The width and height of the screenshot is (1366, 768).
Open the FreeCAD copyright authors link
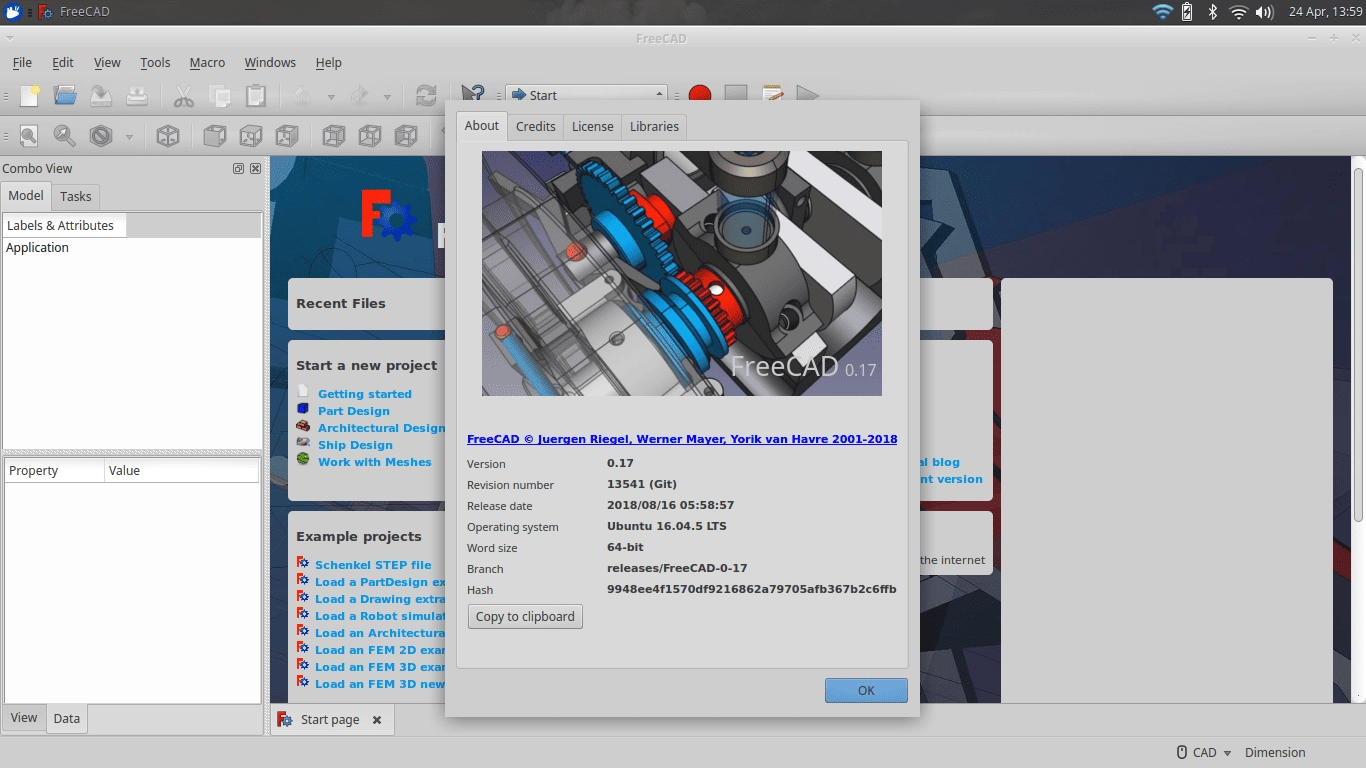tap(682, 439)
